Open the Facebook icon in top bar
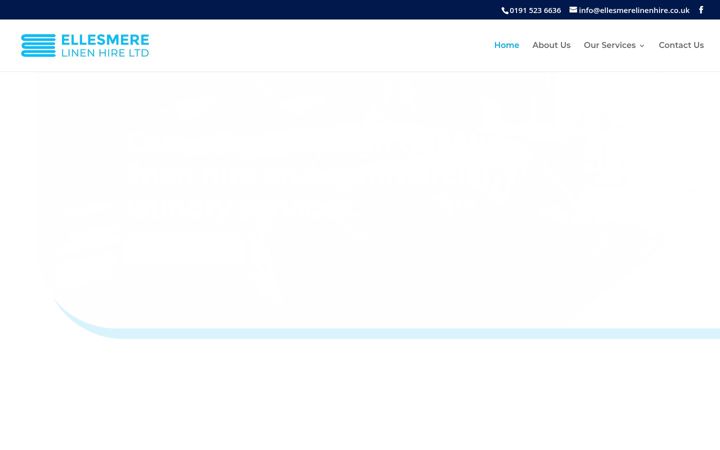 pyautogui.click(x=701, y=10)
